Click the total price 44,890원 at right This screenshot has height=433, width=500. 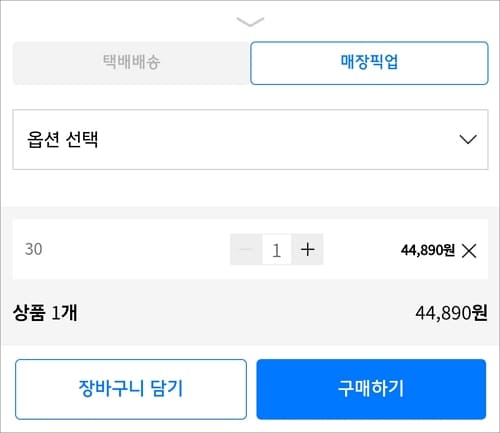click(451, 313)
